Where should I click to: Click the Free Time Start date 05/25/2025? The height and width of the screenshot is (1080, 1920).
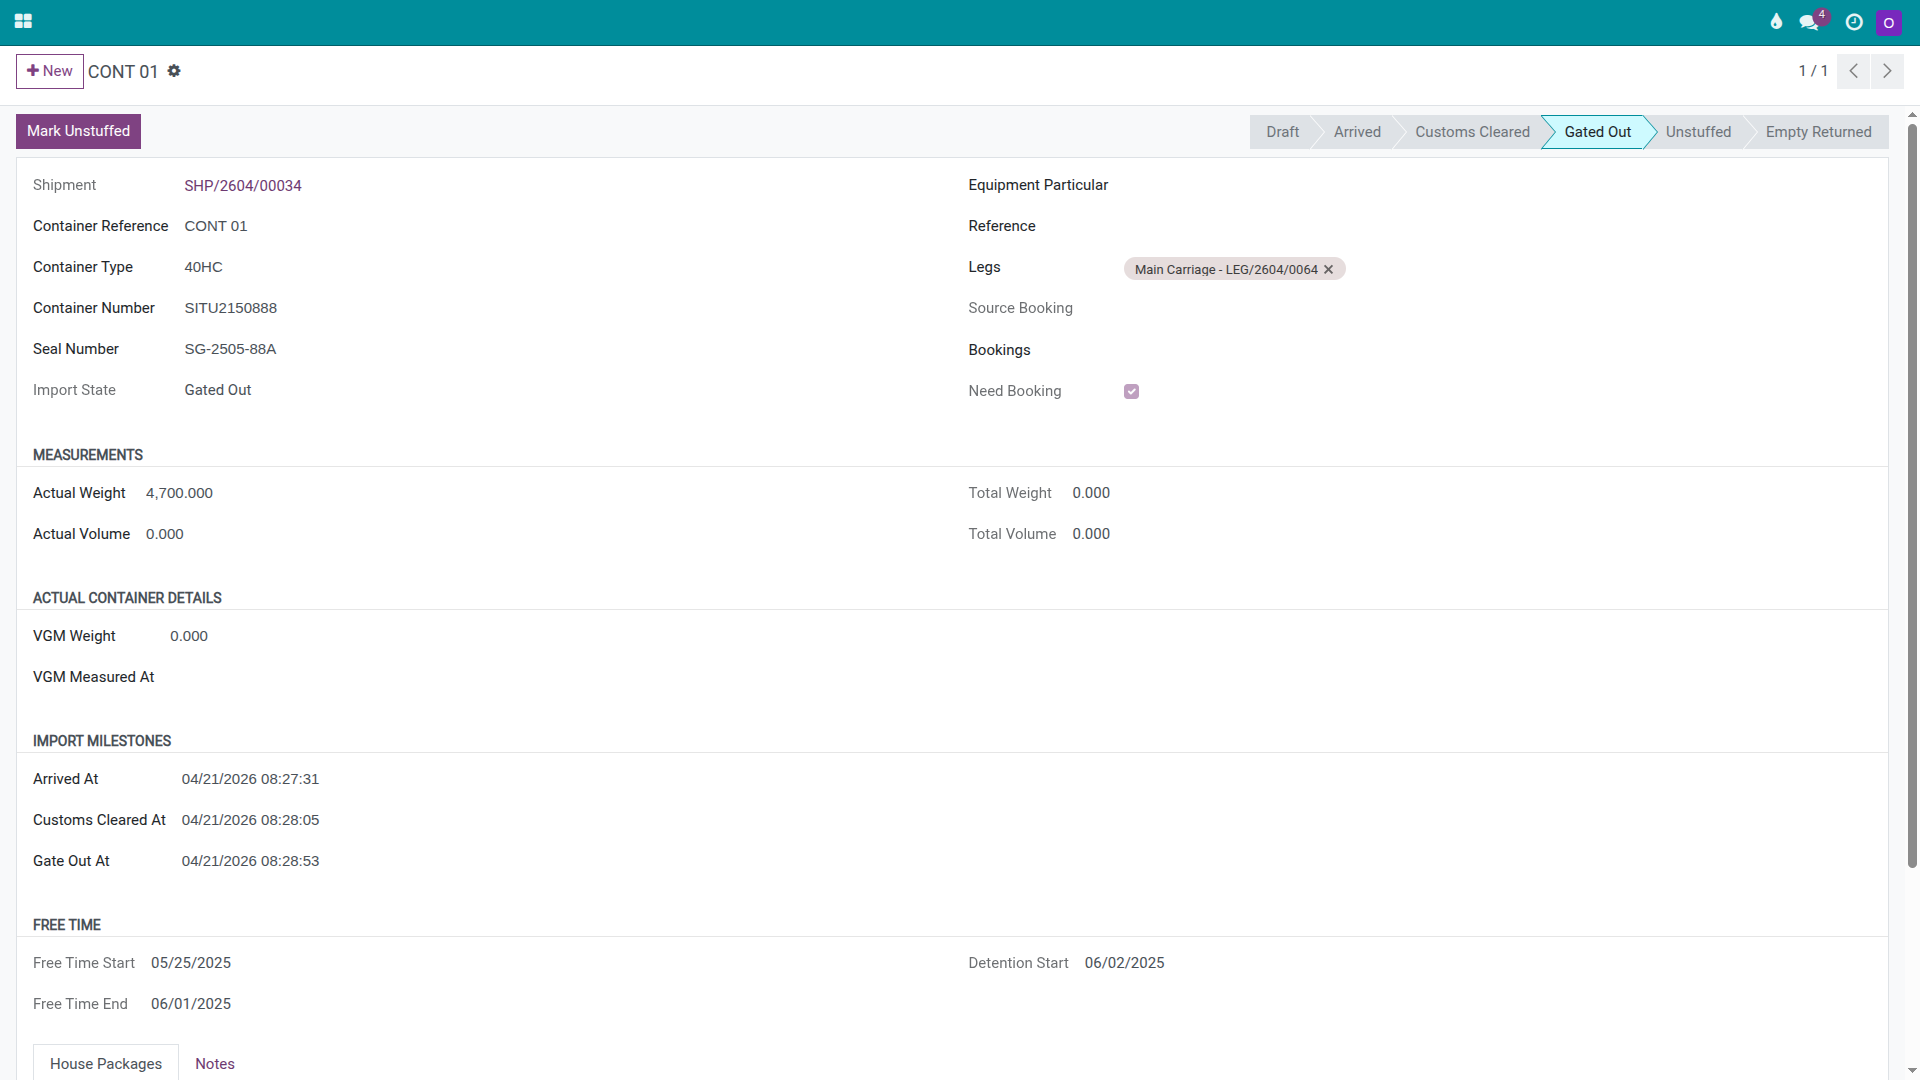coord(191,963)
